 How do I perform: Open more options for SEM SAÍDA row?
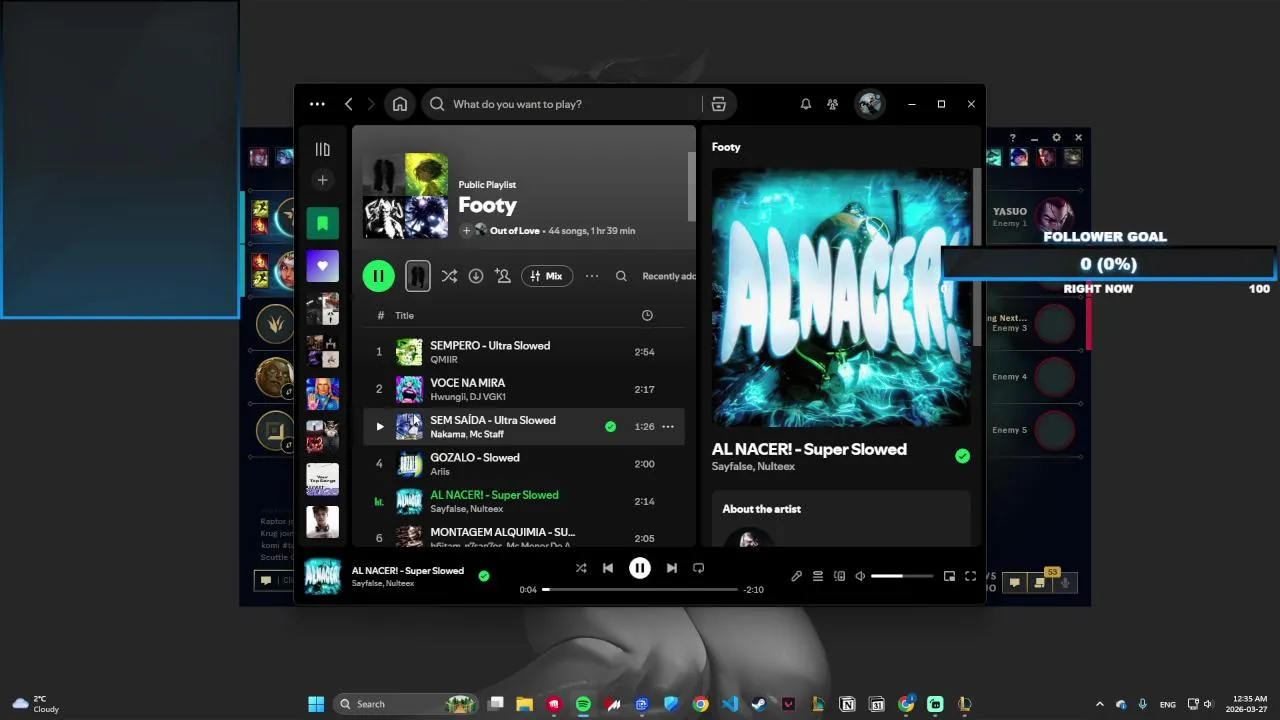click(x=668, y=427)
